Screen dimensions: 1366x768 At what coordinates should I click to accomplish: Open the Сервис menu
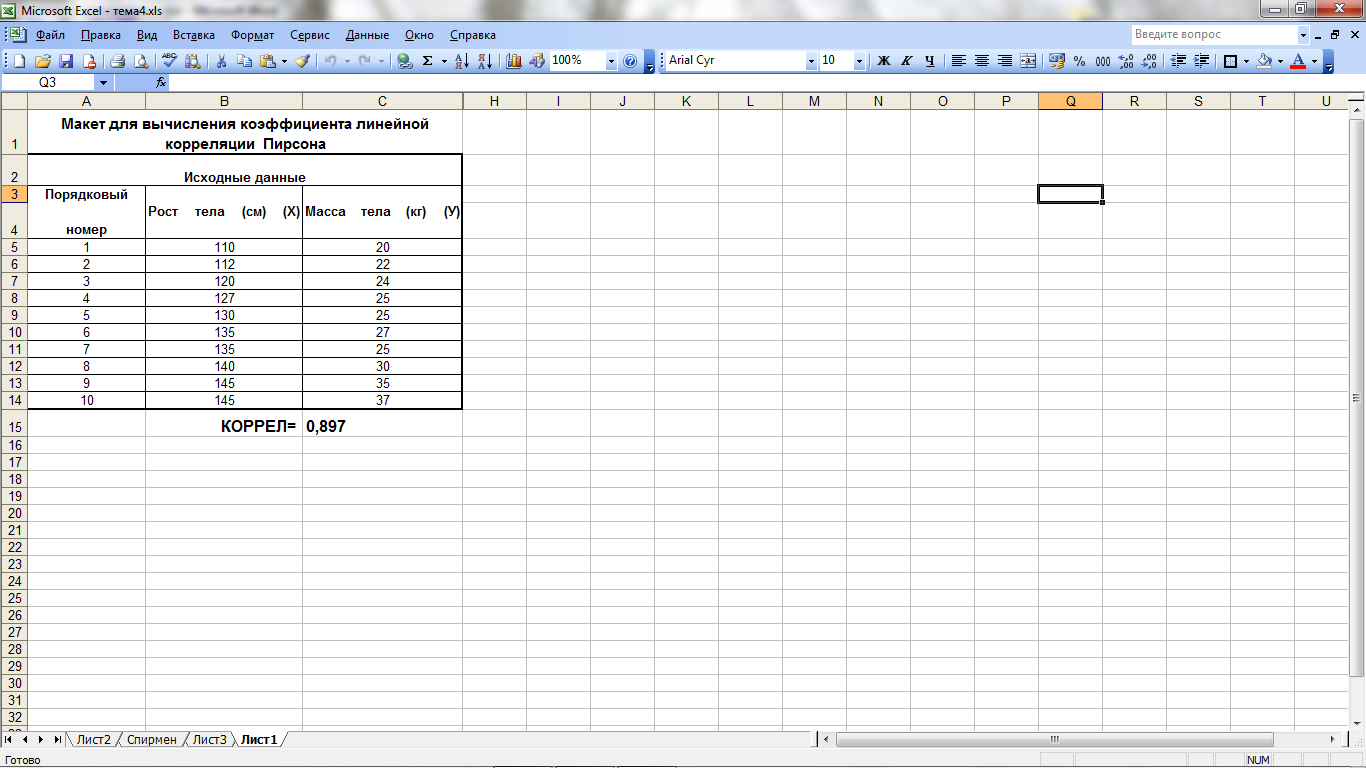(x=310, y=35)
